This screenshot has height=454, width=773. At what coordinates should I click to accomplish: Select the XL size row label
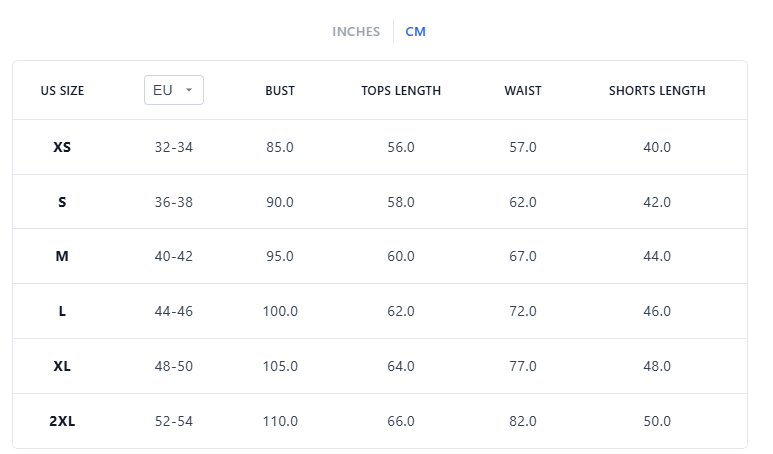point(62,366)
